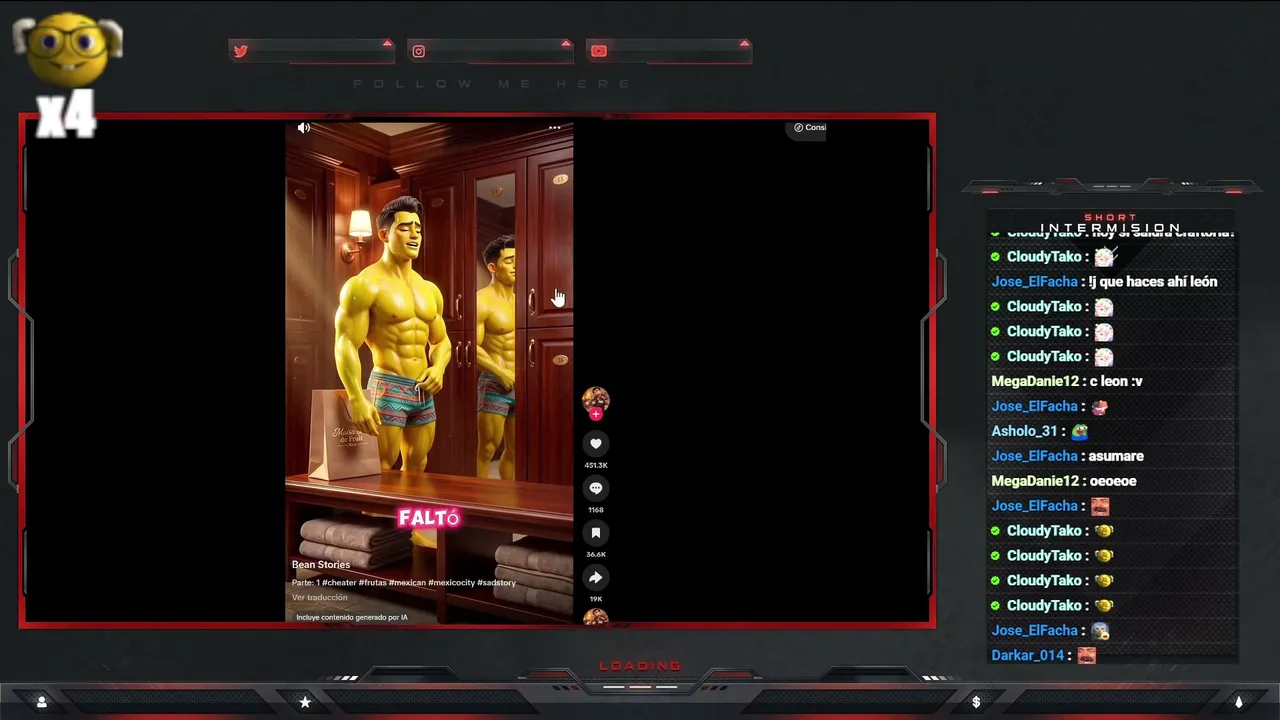Click the flame icon in the bottom bar
The width and height of the screenshot is (1280, 720).
pos(1238,702)
